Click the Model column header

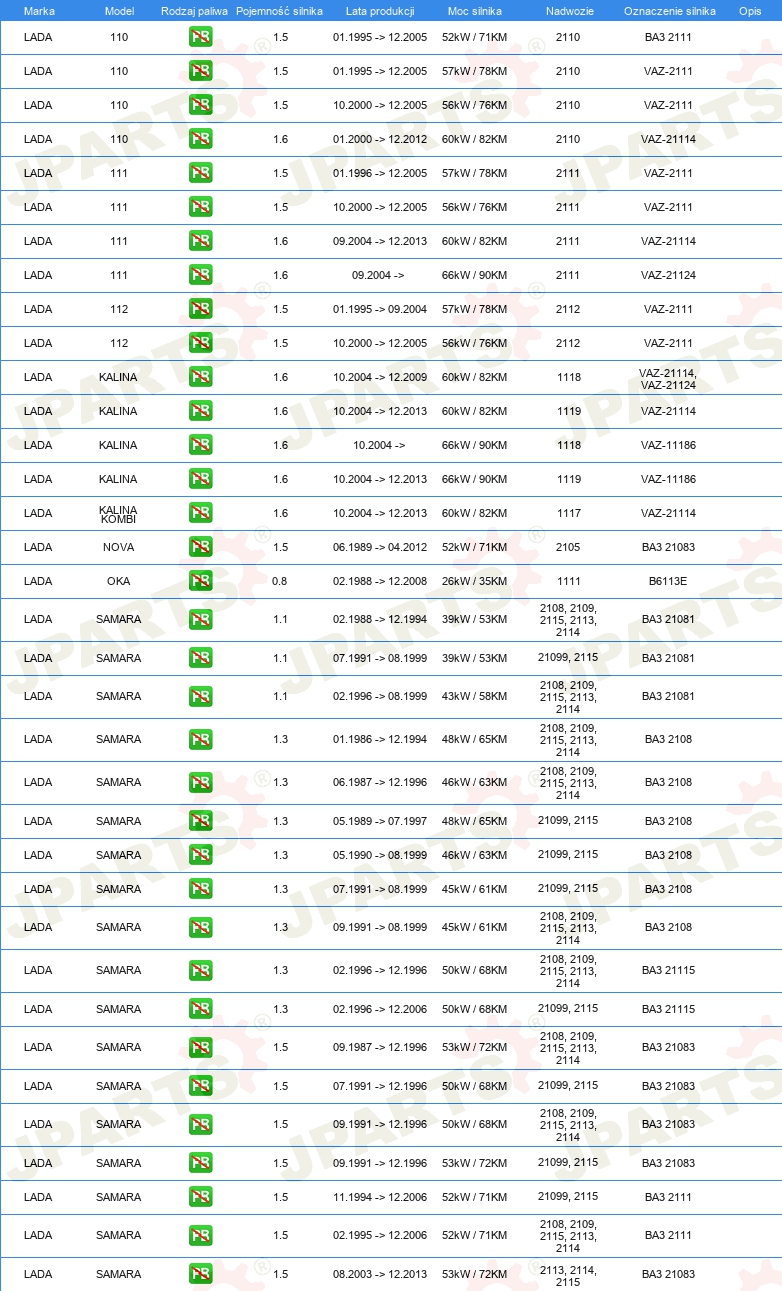[119, 11]
